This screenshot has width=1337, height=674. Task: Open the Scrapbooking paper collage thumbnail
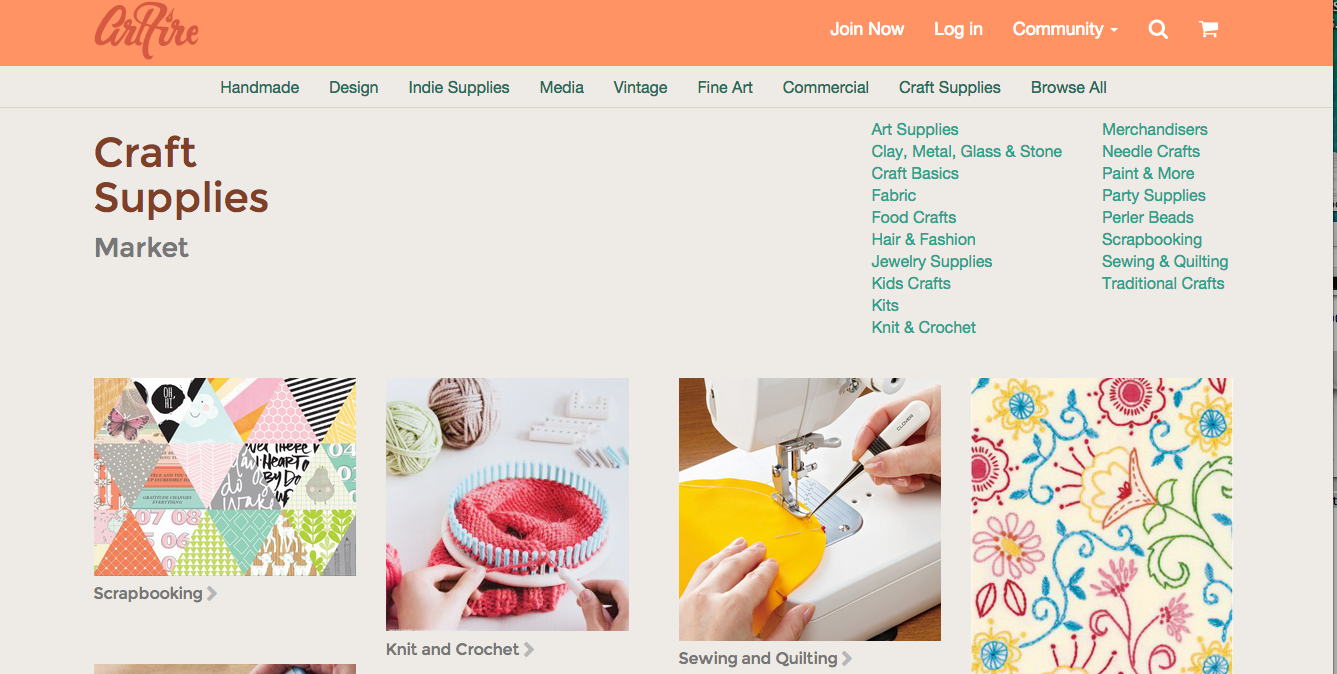pos(225,477)
